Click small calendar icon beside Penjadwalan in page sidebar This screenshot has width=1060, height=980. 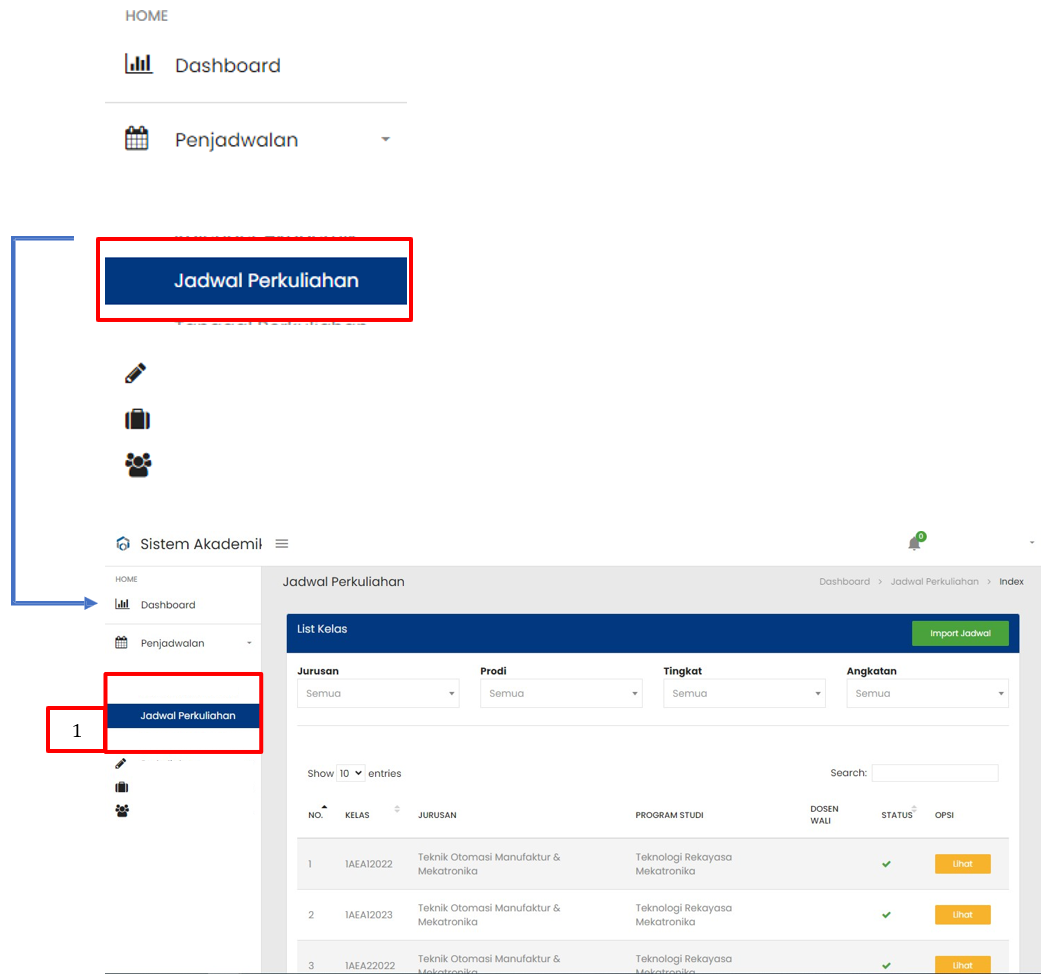click(121, 642)
